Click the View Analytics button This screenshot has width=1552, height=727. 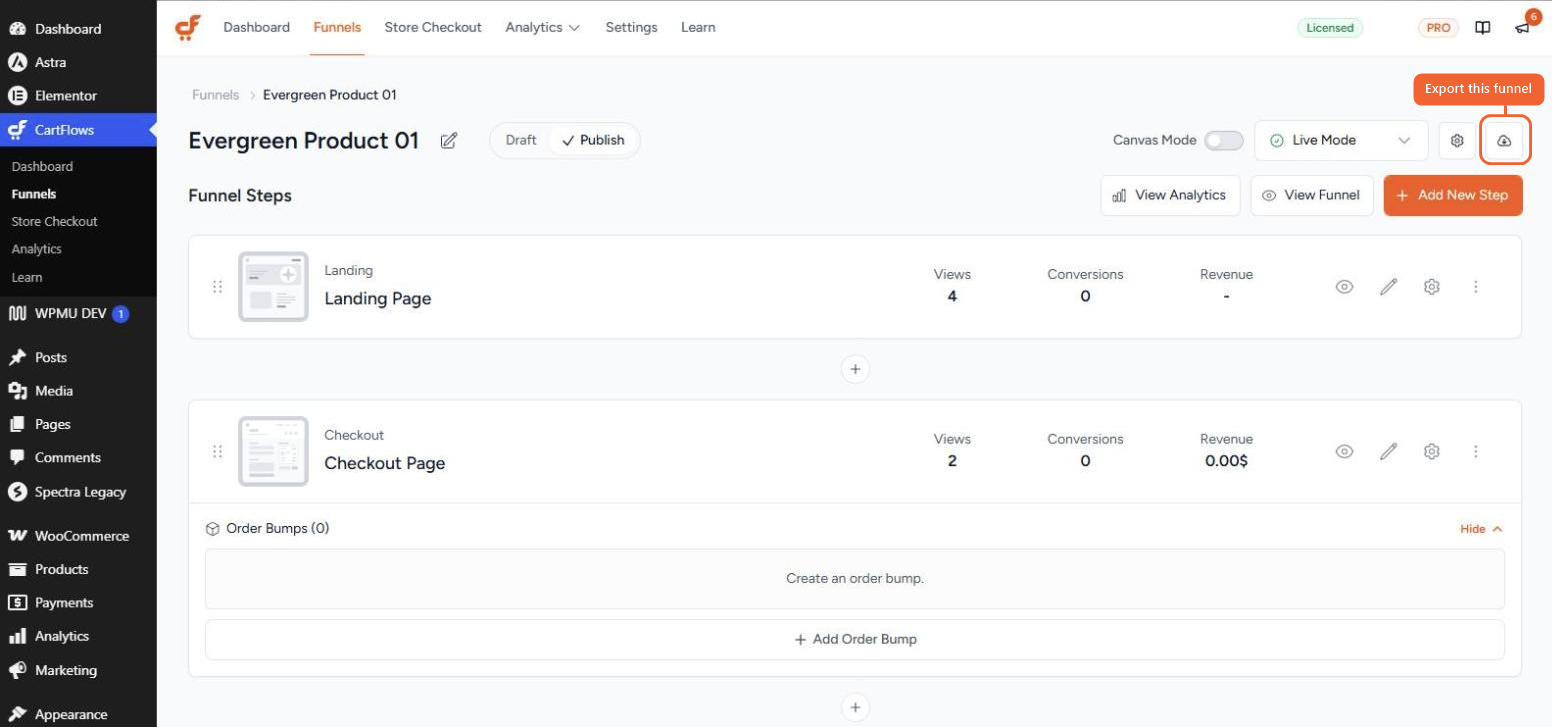1170,196
